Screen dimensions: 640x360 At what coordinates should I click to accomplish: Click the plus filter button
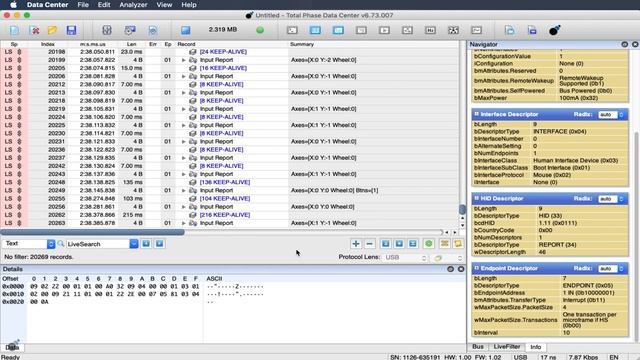pyautogui.click(x=356, y=244)
